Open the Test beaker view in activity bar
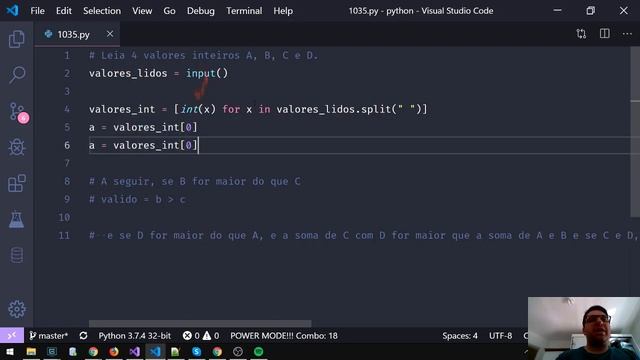640x360 pixels. click(17, 219)
